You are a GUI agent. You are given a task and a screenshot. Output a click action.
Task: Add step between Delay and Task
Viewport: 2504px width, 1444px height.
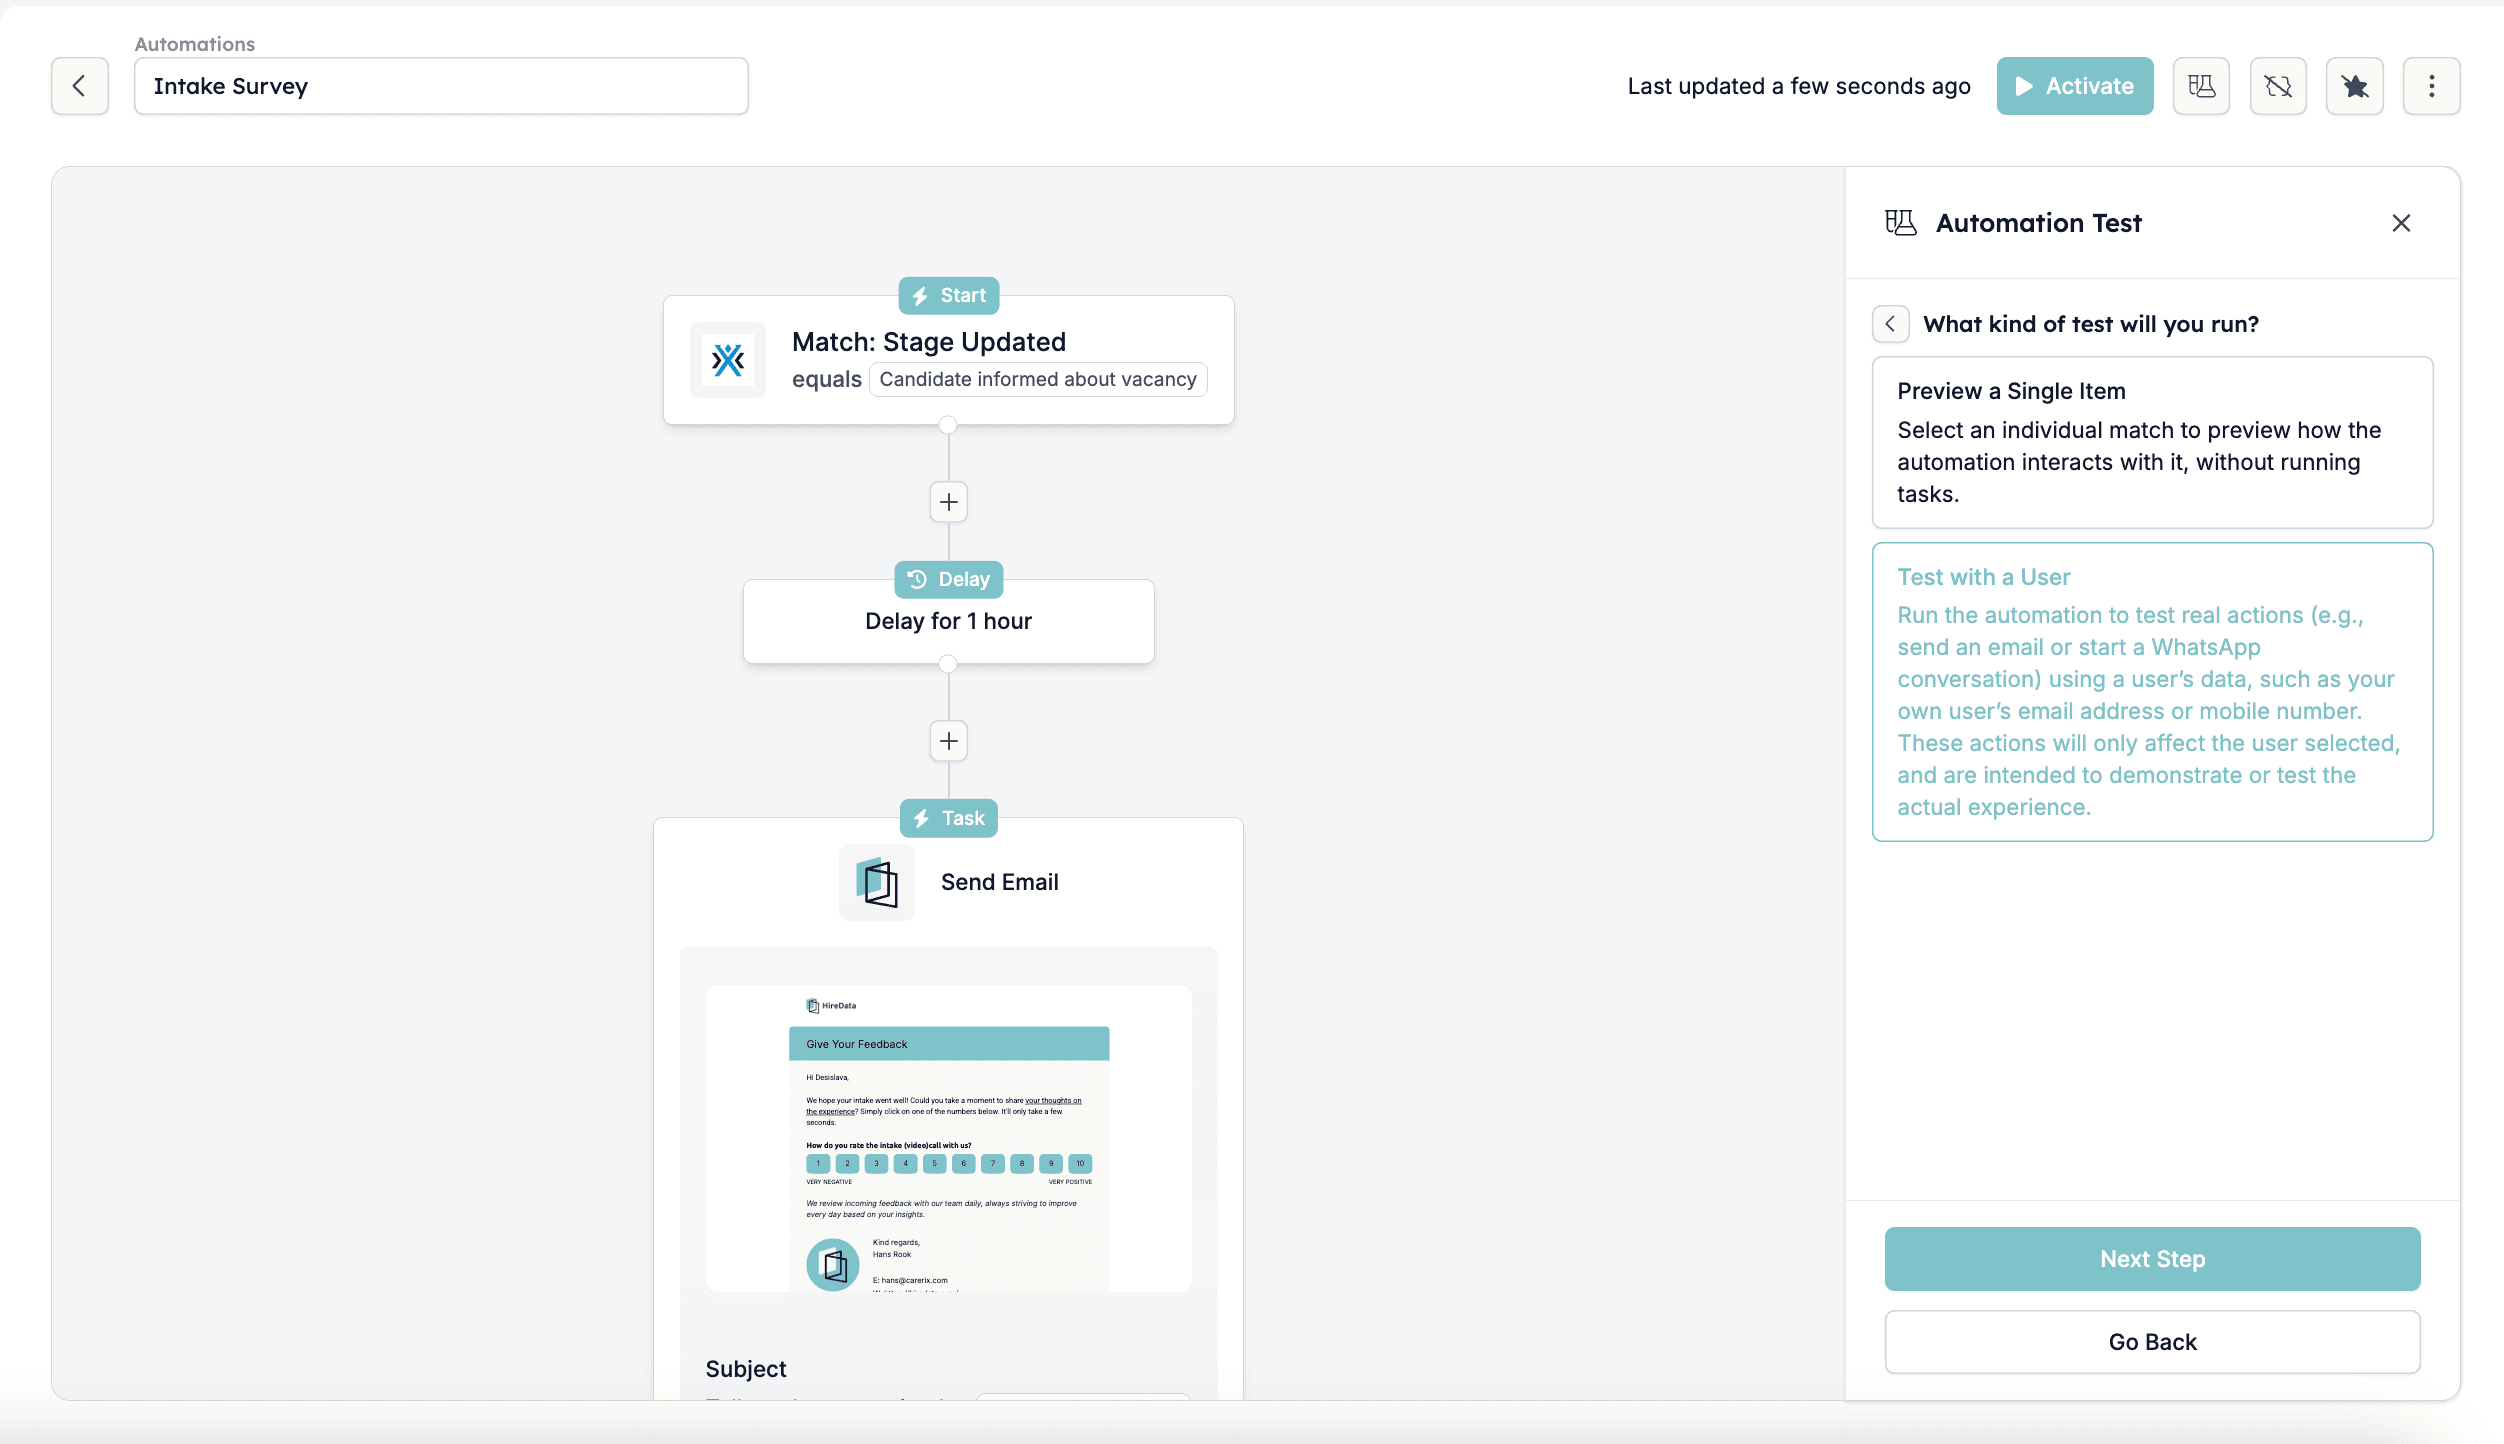[949, 741]
